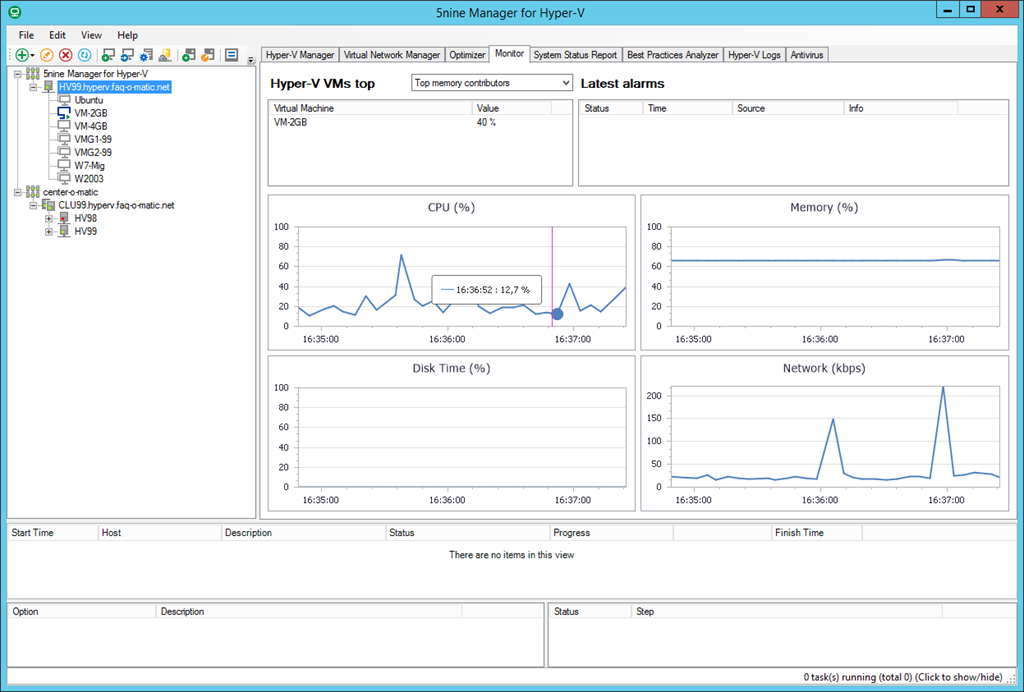Image resolution: width=1024 pixels, height=692 pixels.
Task: Click the monitor with blue arrow import icon
Action: 127,55
